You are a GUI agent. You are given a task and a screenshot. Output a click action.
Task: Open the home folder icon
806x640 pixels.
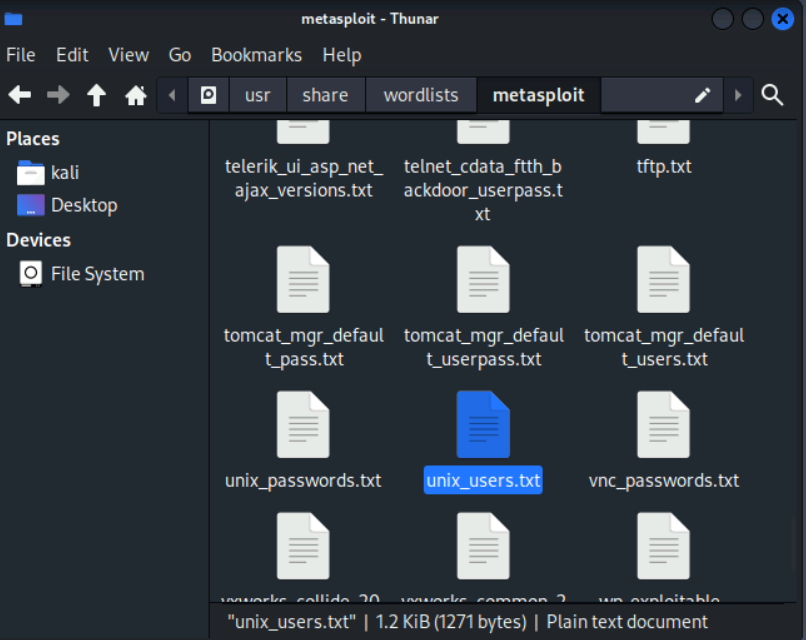click(x=135, y=95)
